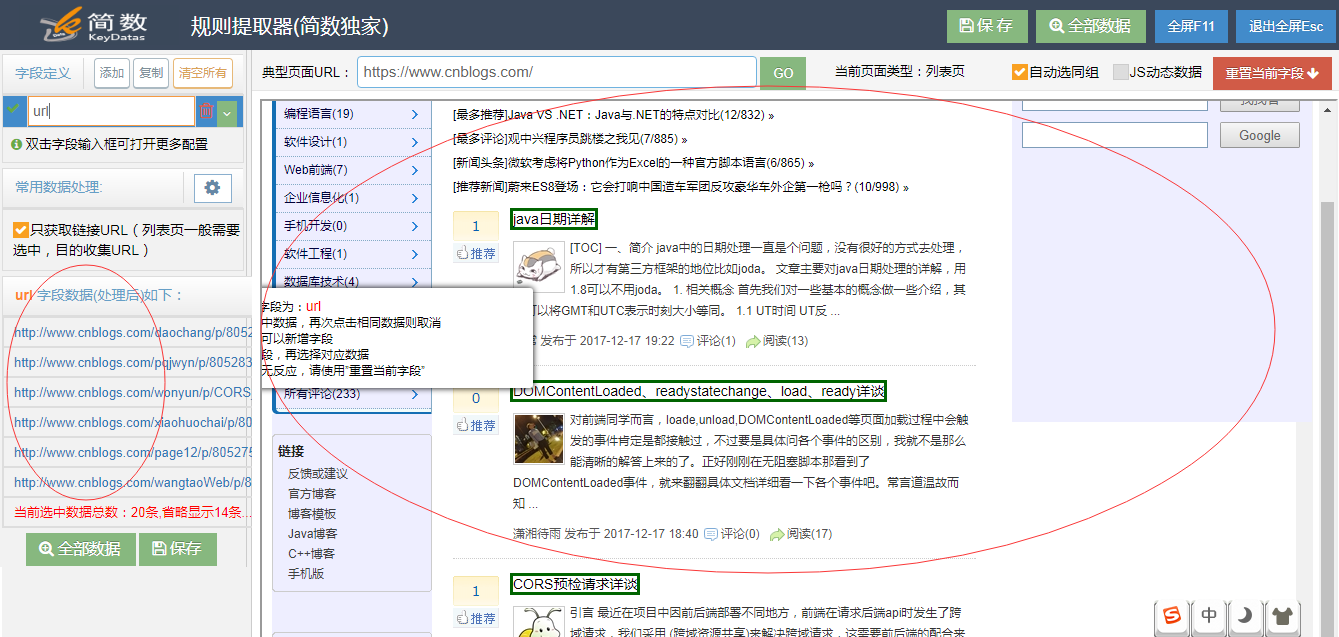The width and height of the screenshot is (1339, 637).
Task: Click the 推荐 thumbs-up under java日期详解
Action: click(476, 254)
